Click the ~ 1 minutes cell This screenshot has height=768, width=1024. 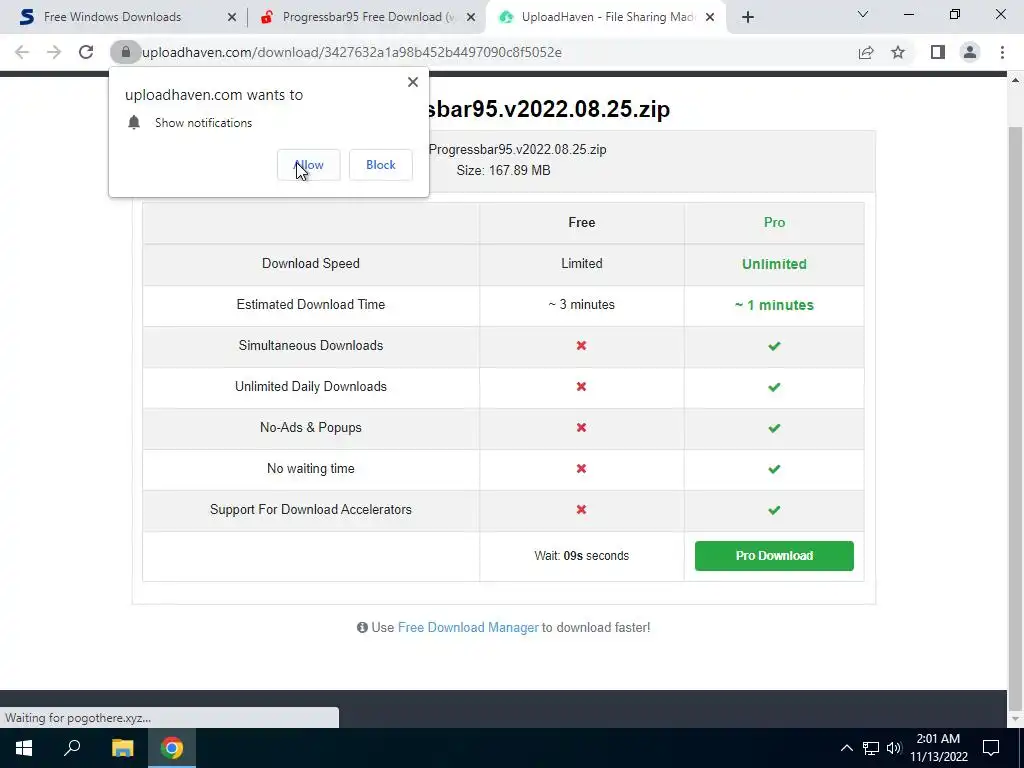(775, 305)
